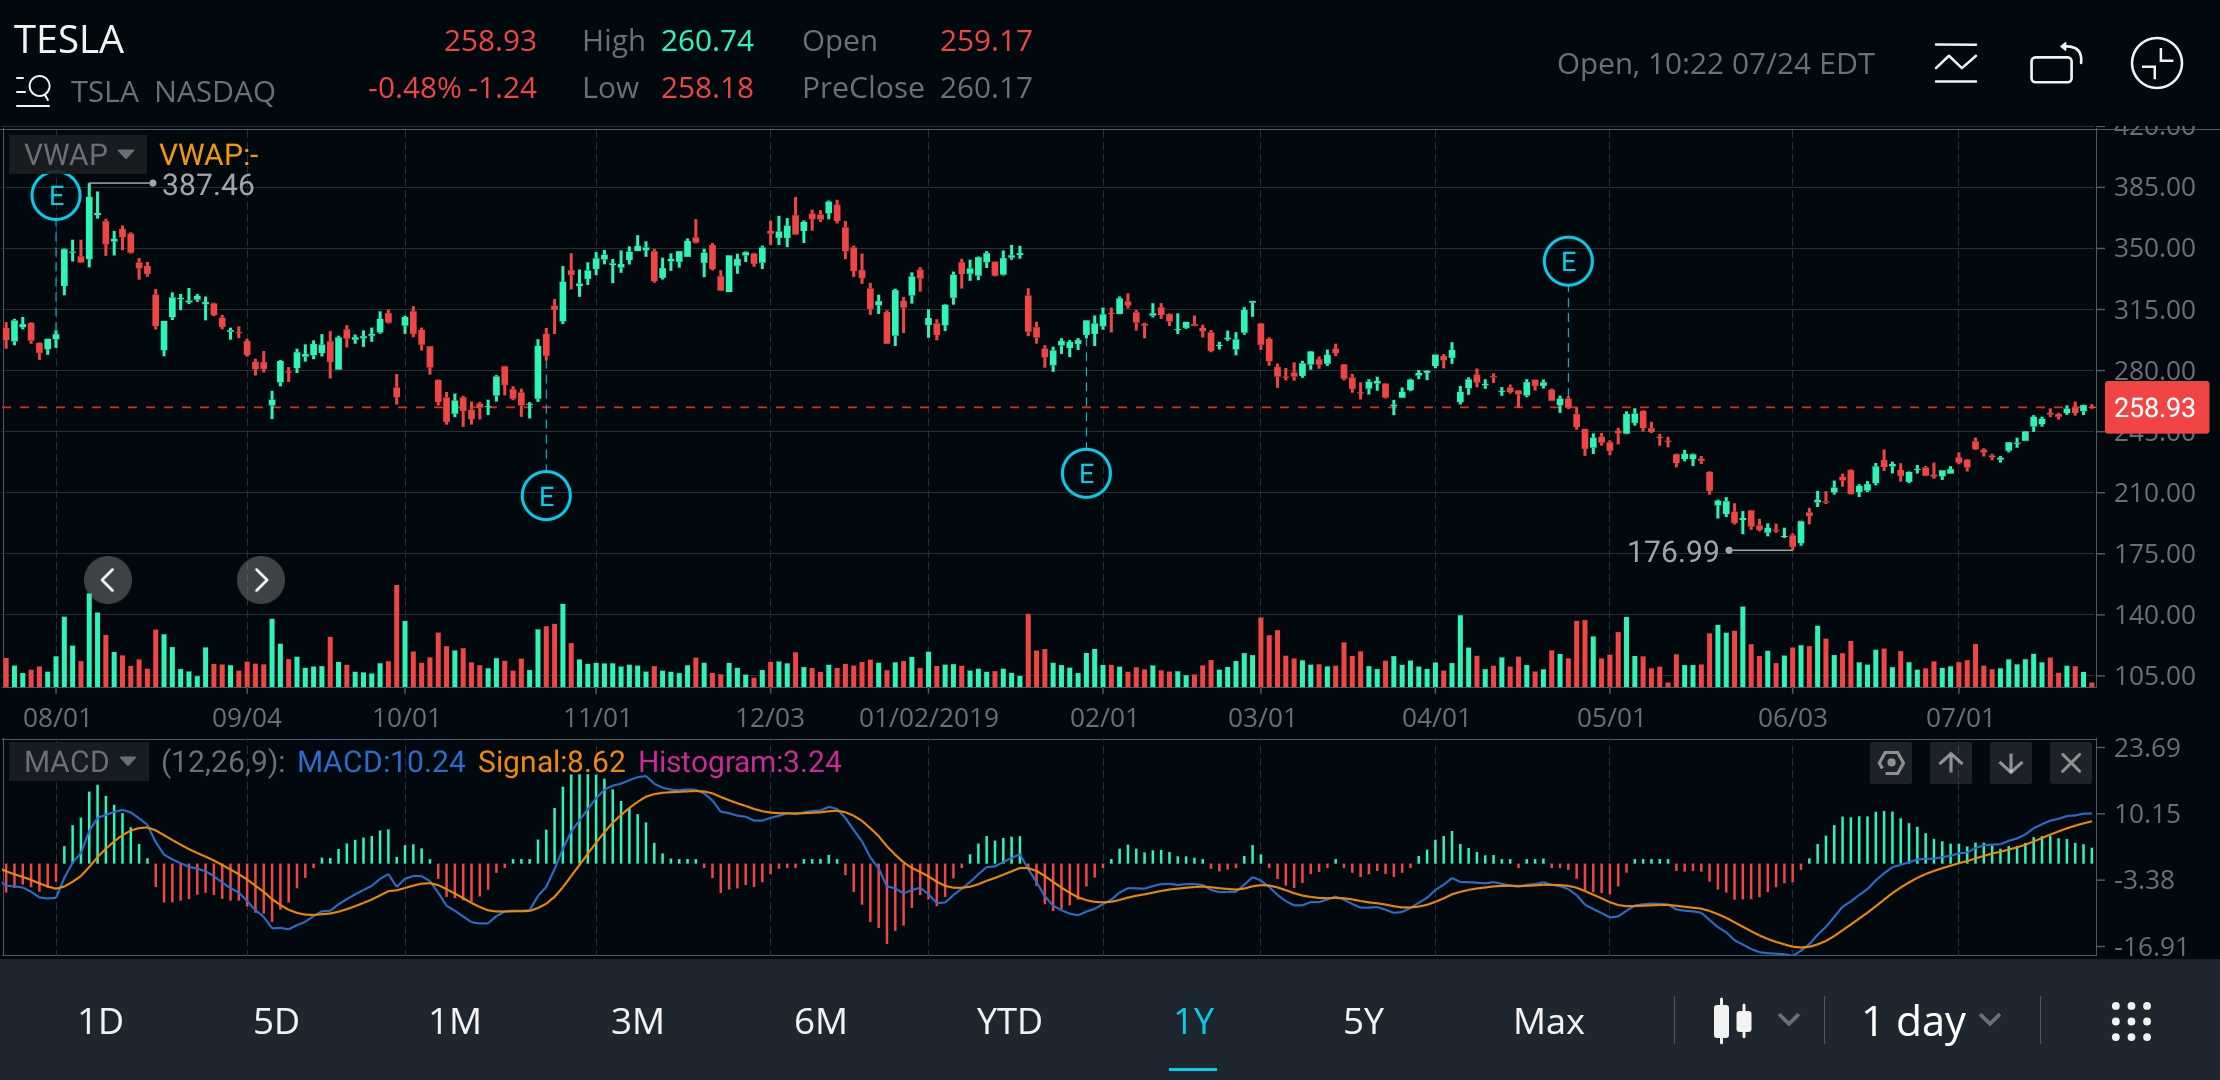This screenshot has width=2220, height=1080.
Task: Tap the late-January earnings E marker
Action: 1086,473
